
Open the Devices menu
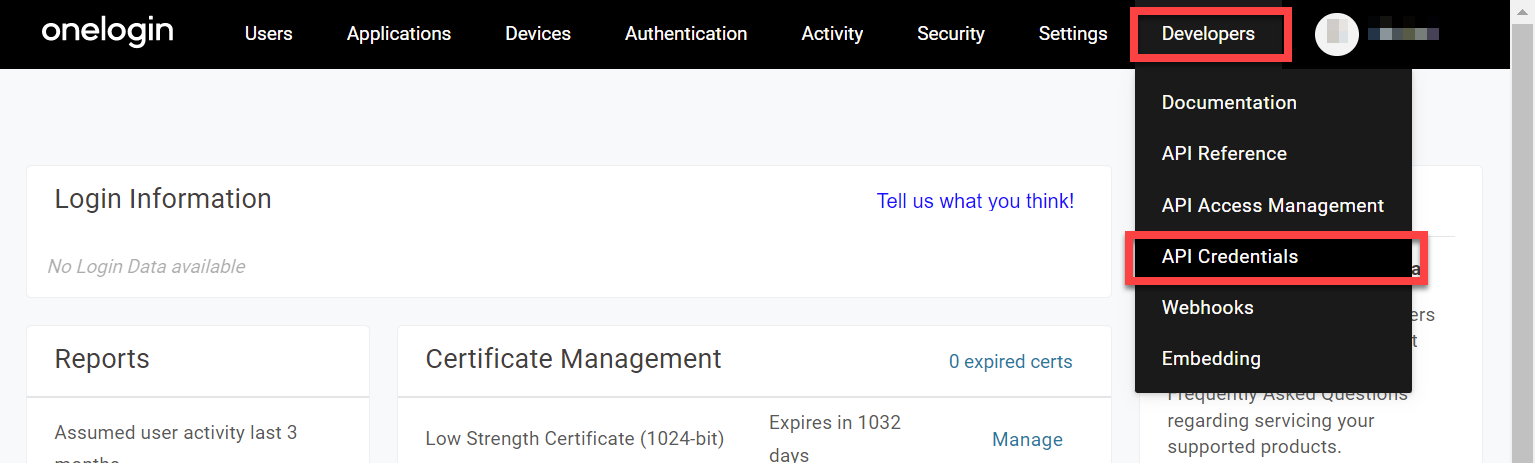pos(537,34)
